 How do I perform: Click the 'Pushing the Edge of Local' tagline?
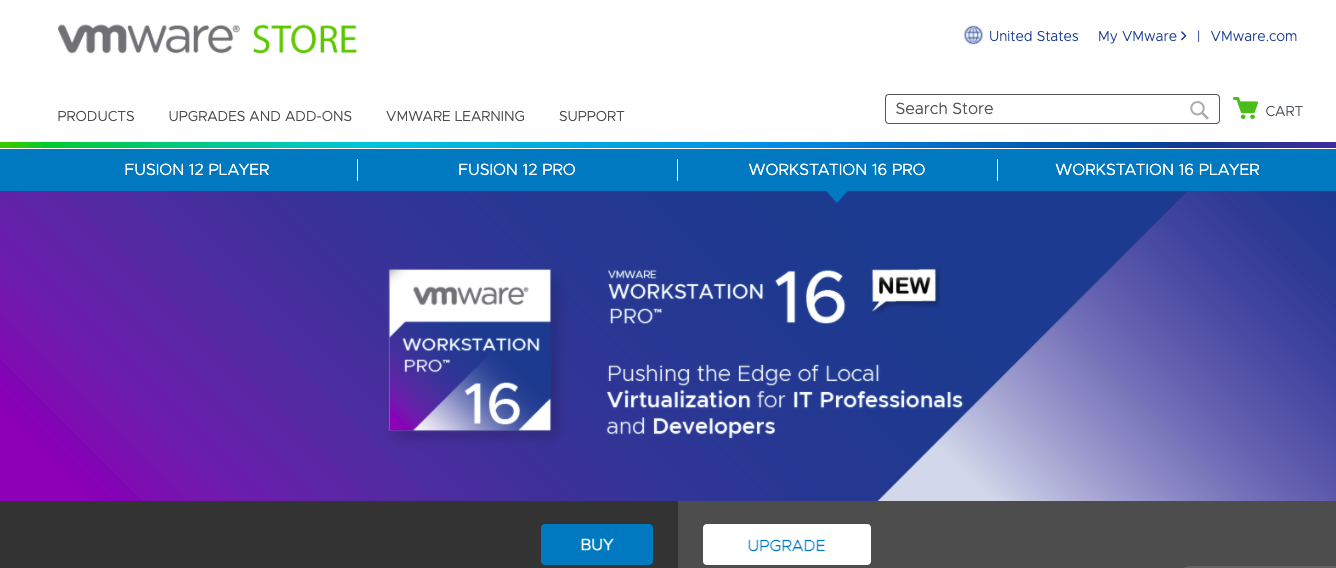785,400
